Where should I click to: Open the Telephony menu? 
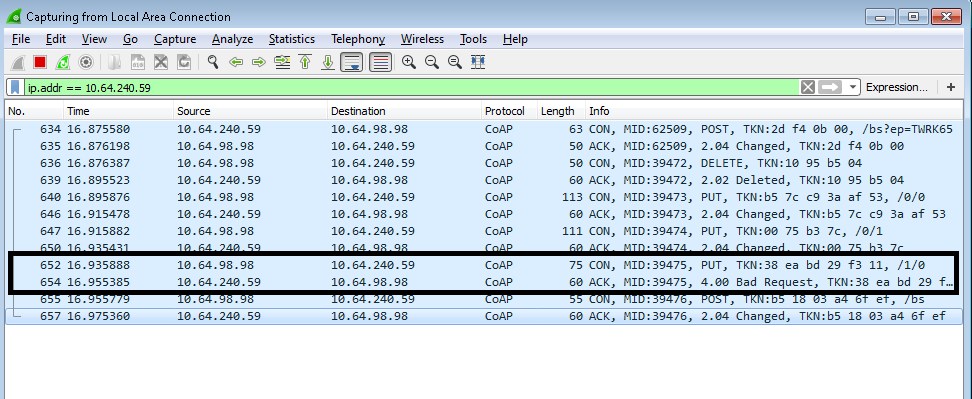point(358,39)
